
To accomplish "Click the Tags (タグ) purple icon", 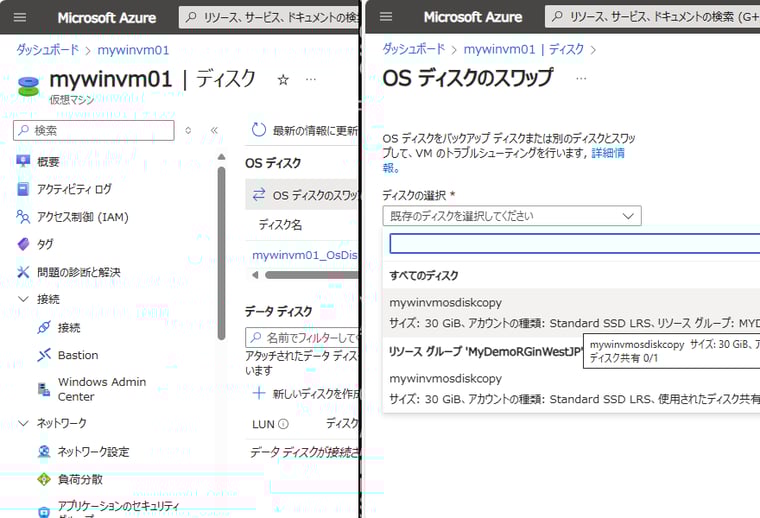I will click(x=23, y=244).
